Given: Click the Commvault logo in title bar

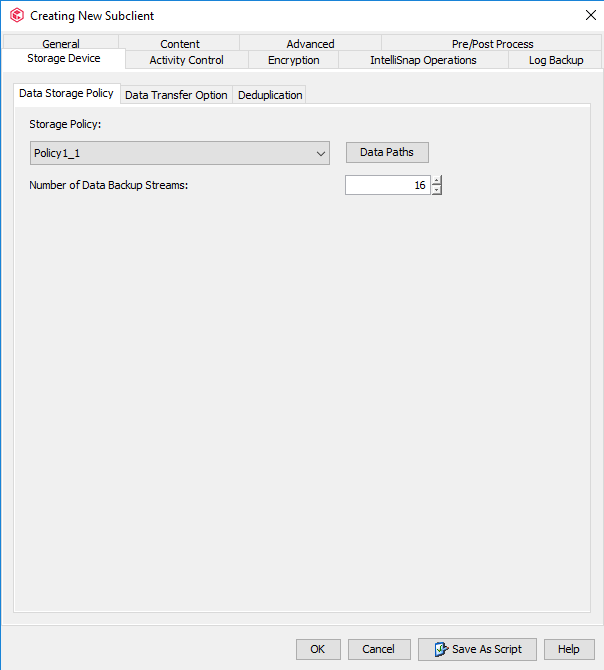Looking at the screenshot, I should [x=16, y=16].
